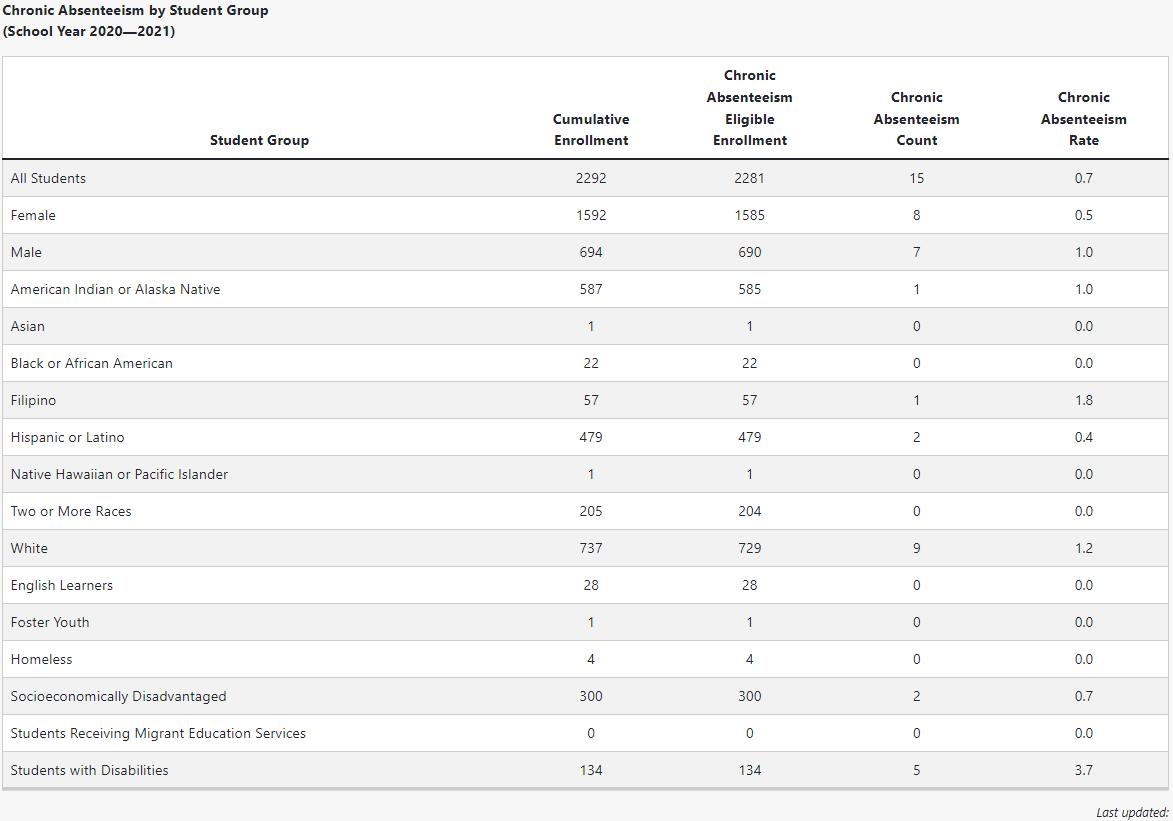Click the 3.7 absenteeism rate value
The image size is (1173, 821).
(1083, 770)
